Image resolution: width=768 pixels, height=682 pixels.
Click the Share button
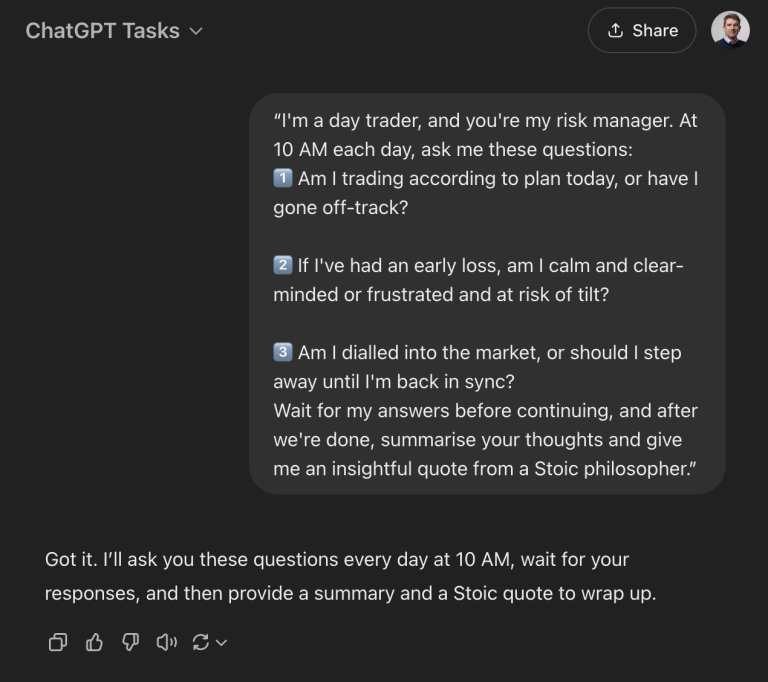click(x=642, y=30)
